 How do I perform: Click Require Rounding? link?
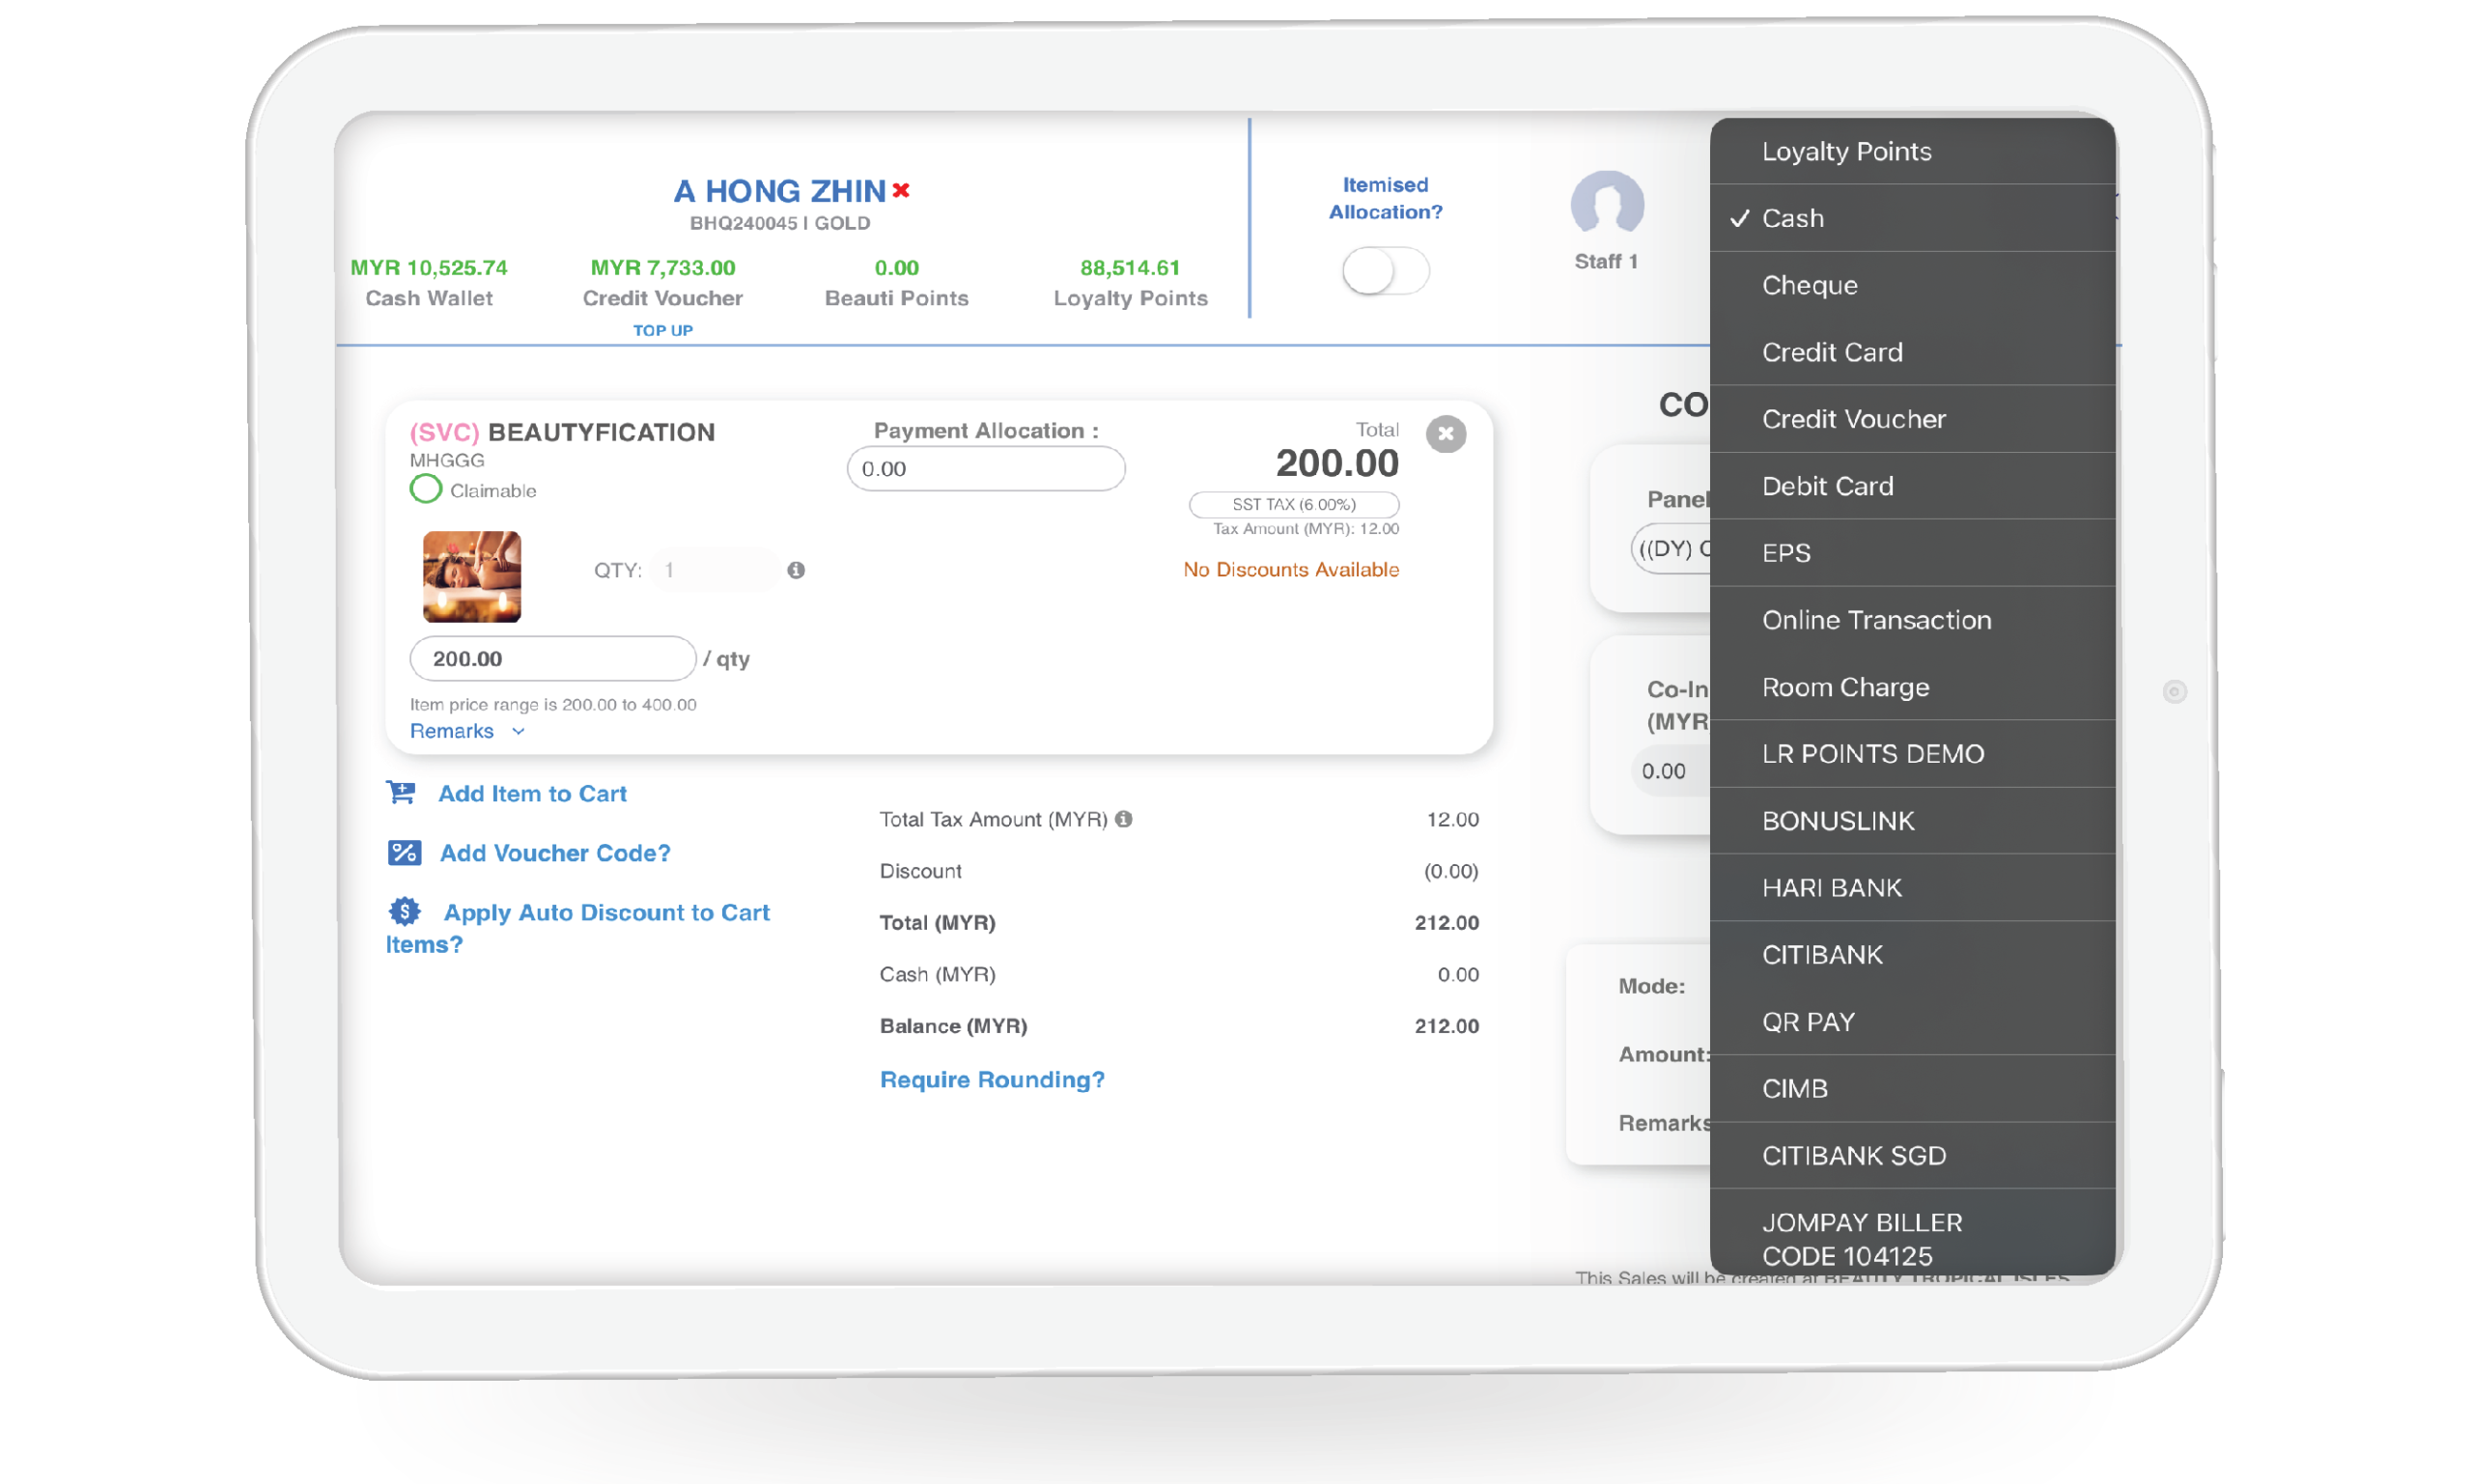tap(991, 1079)
